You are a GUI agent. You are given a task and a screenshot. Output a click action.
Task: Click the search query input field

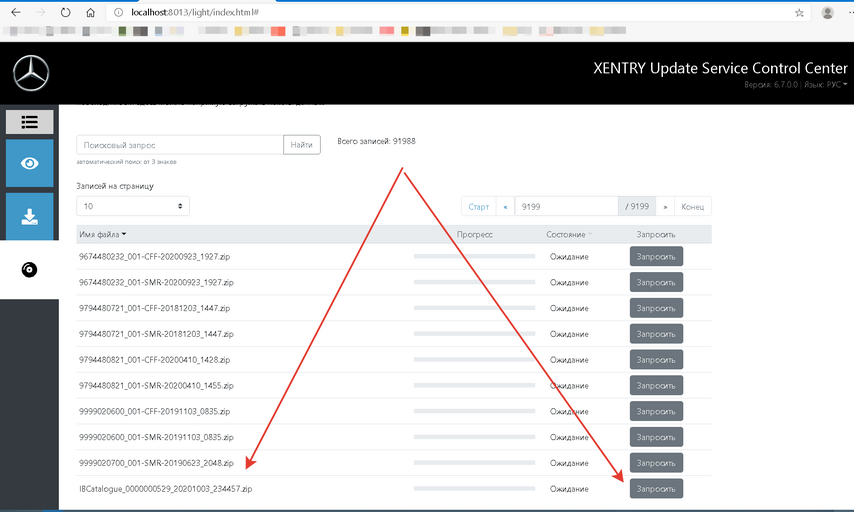click(x=180, y=145)
